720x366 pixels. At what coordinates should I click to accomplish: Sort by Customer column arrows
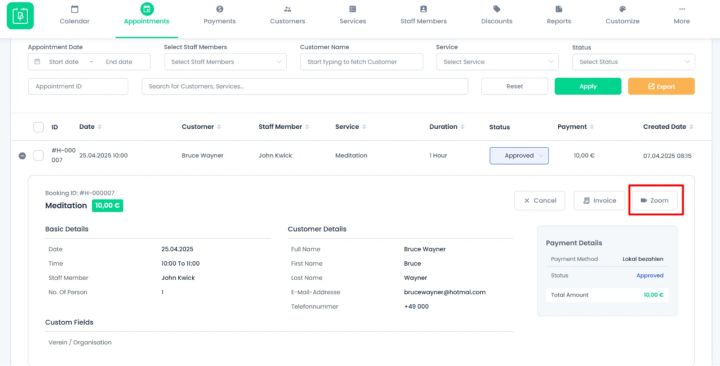(x=219, y=127)
